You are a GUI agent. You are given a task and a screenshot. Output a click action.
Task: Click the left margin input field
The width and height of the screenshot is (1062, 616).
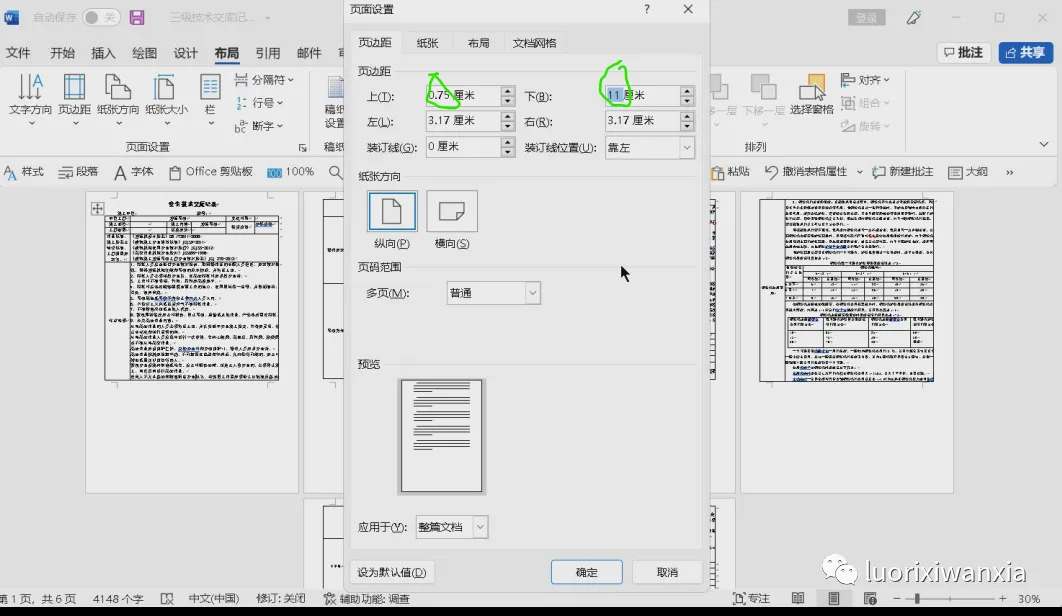pyautogui.click(x=463, y=121)
